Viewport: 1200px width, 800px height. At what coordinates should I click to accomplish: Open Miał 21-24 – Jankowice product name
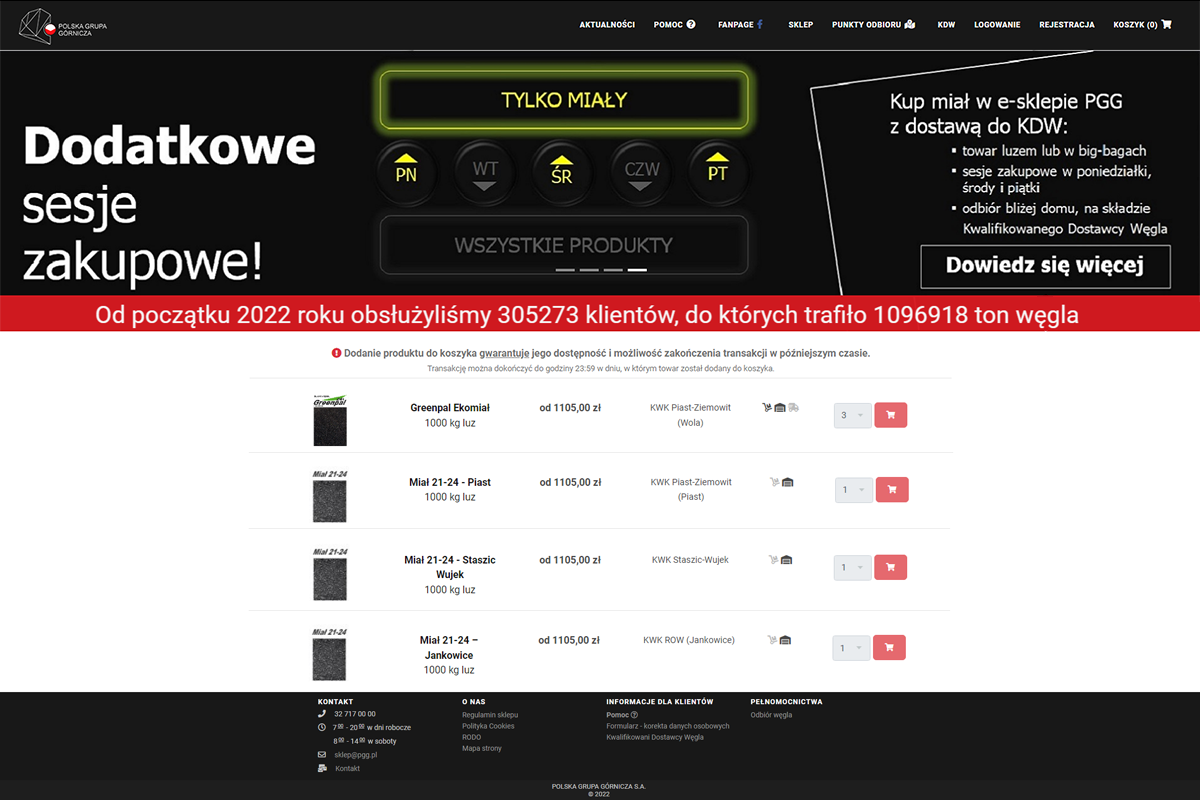[x=449, y=647]
